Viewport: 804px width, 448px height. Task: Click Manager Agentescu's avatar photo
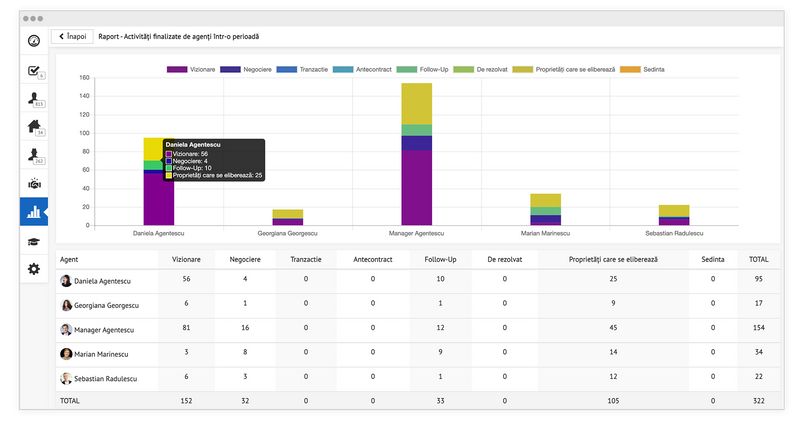click(x=66, y=330)
